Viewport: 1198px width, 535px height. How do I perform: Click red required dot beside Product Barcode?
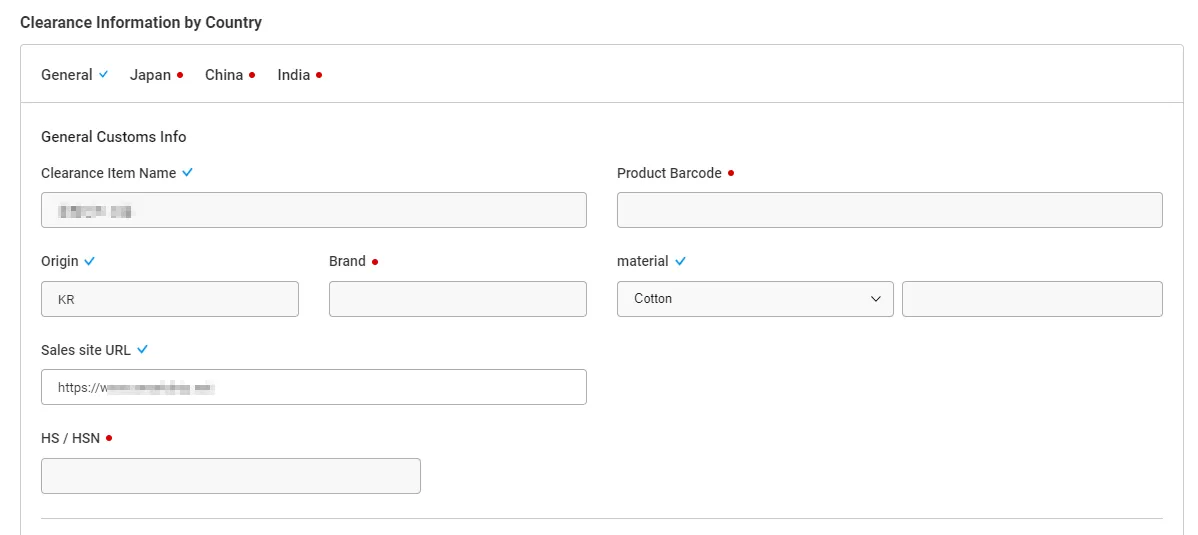(x=731, y=173)
